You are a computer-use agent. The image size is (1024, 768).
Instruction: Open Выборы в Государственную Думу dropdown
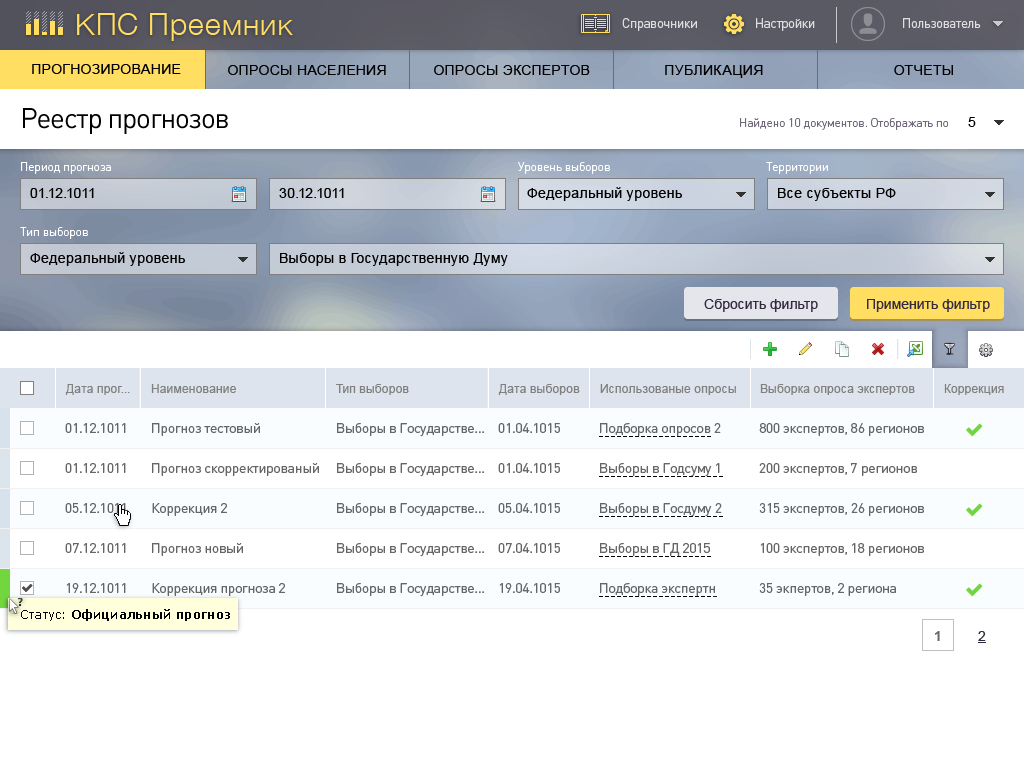coord(636,259)
